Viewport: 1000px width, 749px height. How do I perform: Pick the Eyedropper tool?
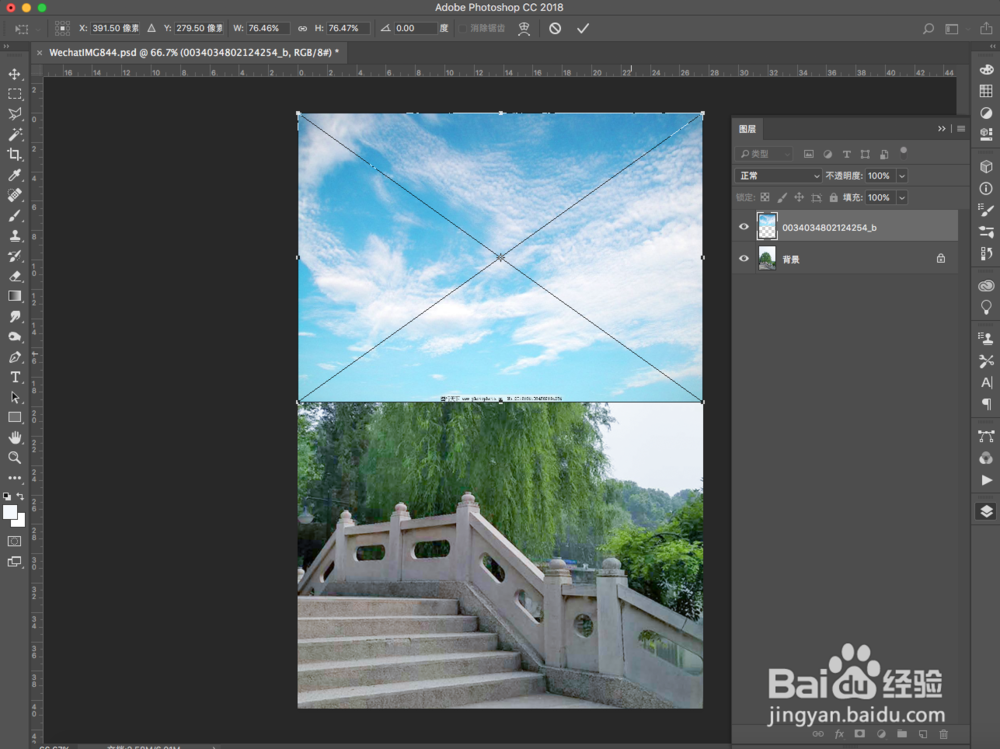point(14,175)
